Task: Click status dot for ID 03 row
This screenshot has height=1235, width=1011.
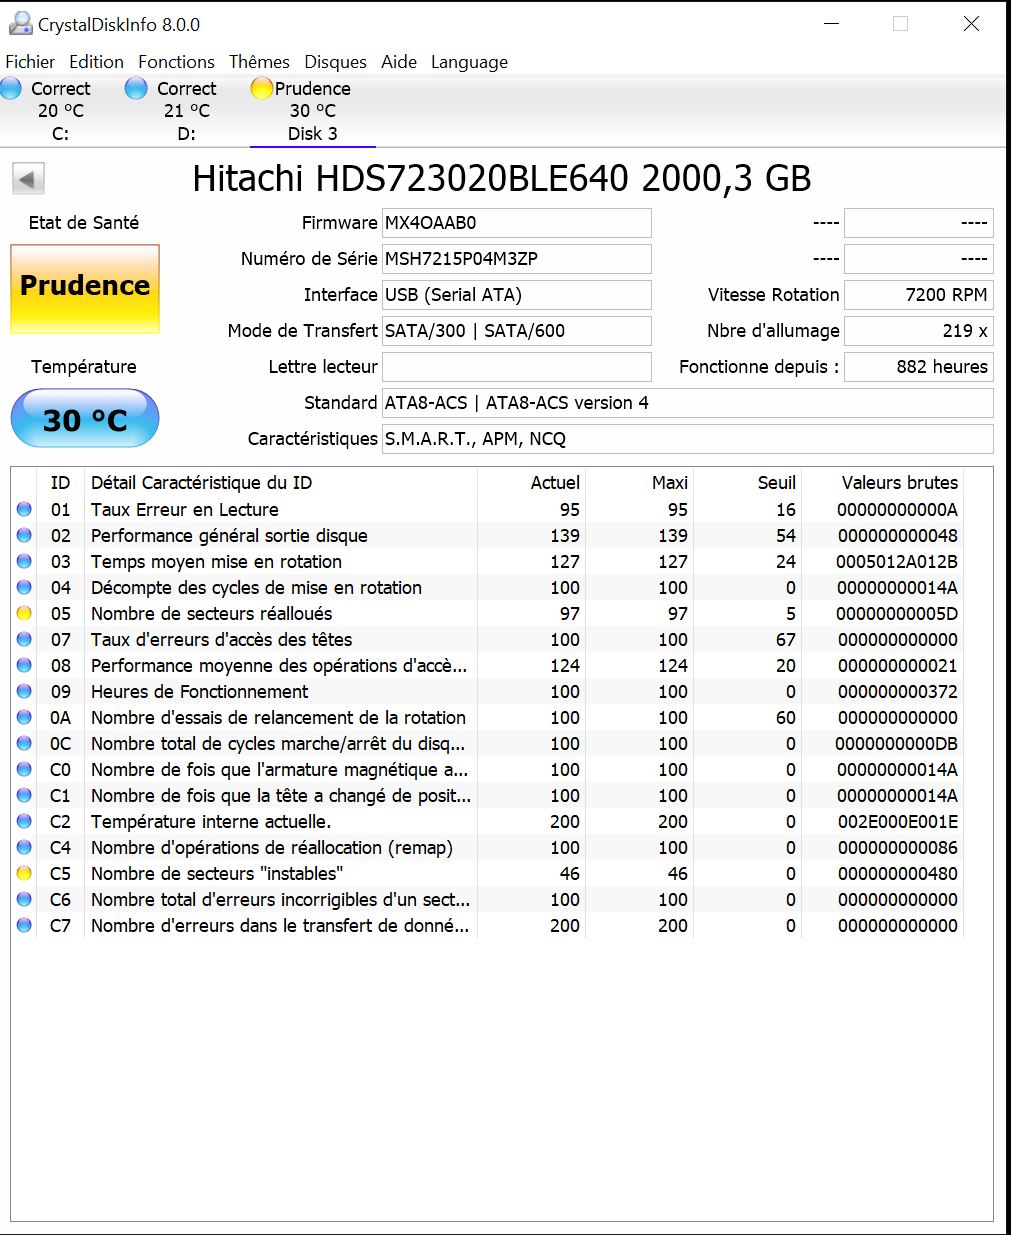Action: [x=24, y=561]
